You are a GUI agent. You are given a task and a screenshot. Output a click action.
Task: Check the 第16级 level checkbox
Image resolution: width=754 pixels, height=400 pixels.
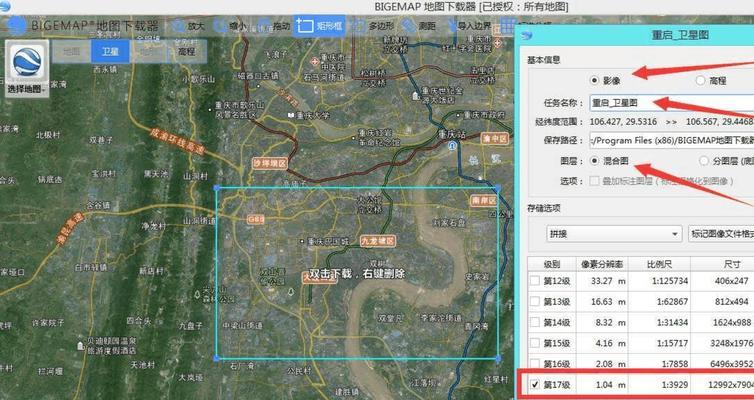[535, 363]
